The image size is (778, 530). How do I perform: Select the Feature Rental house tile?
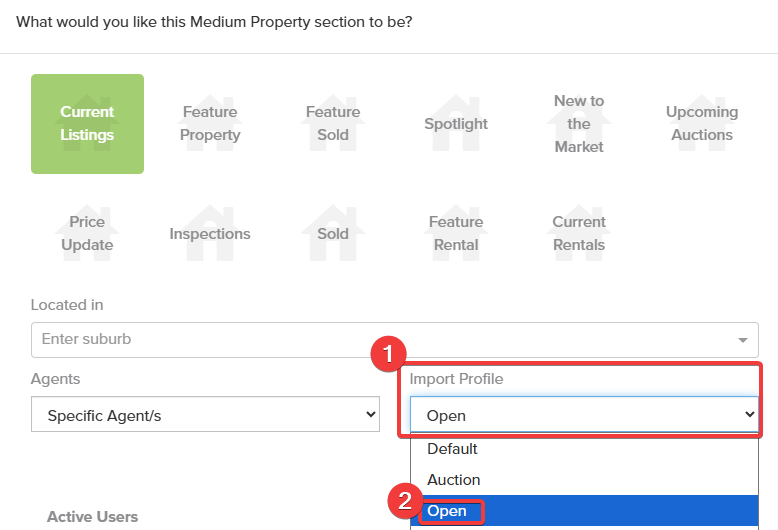coord(456,234)
